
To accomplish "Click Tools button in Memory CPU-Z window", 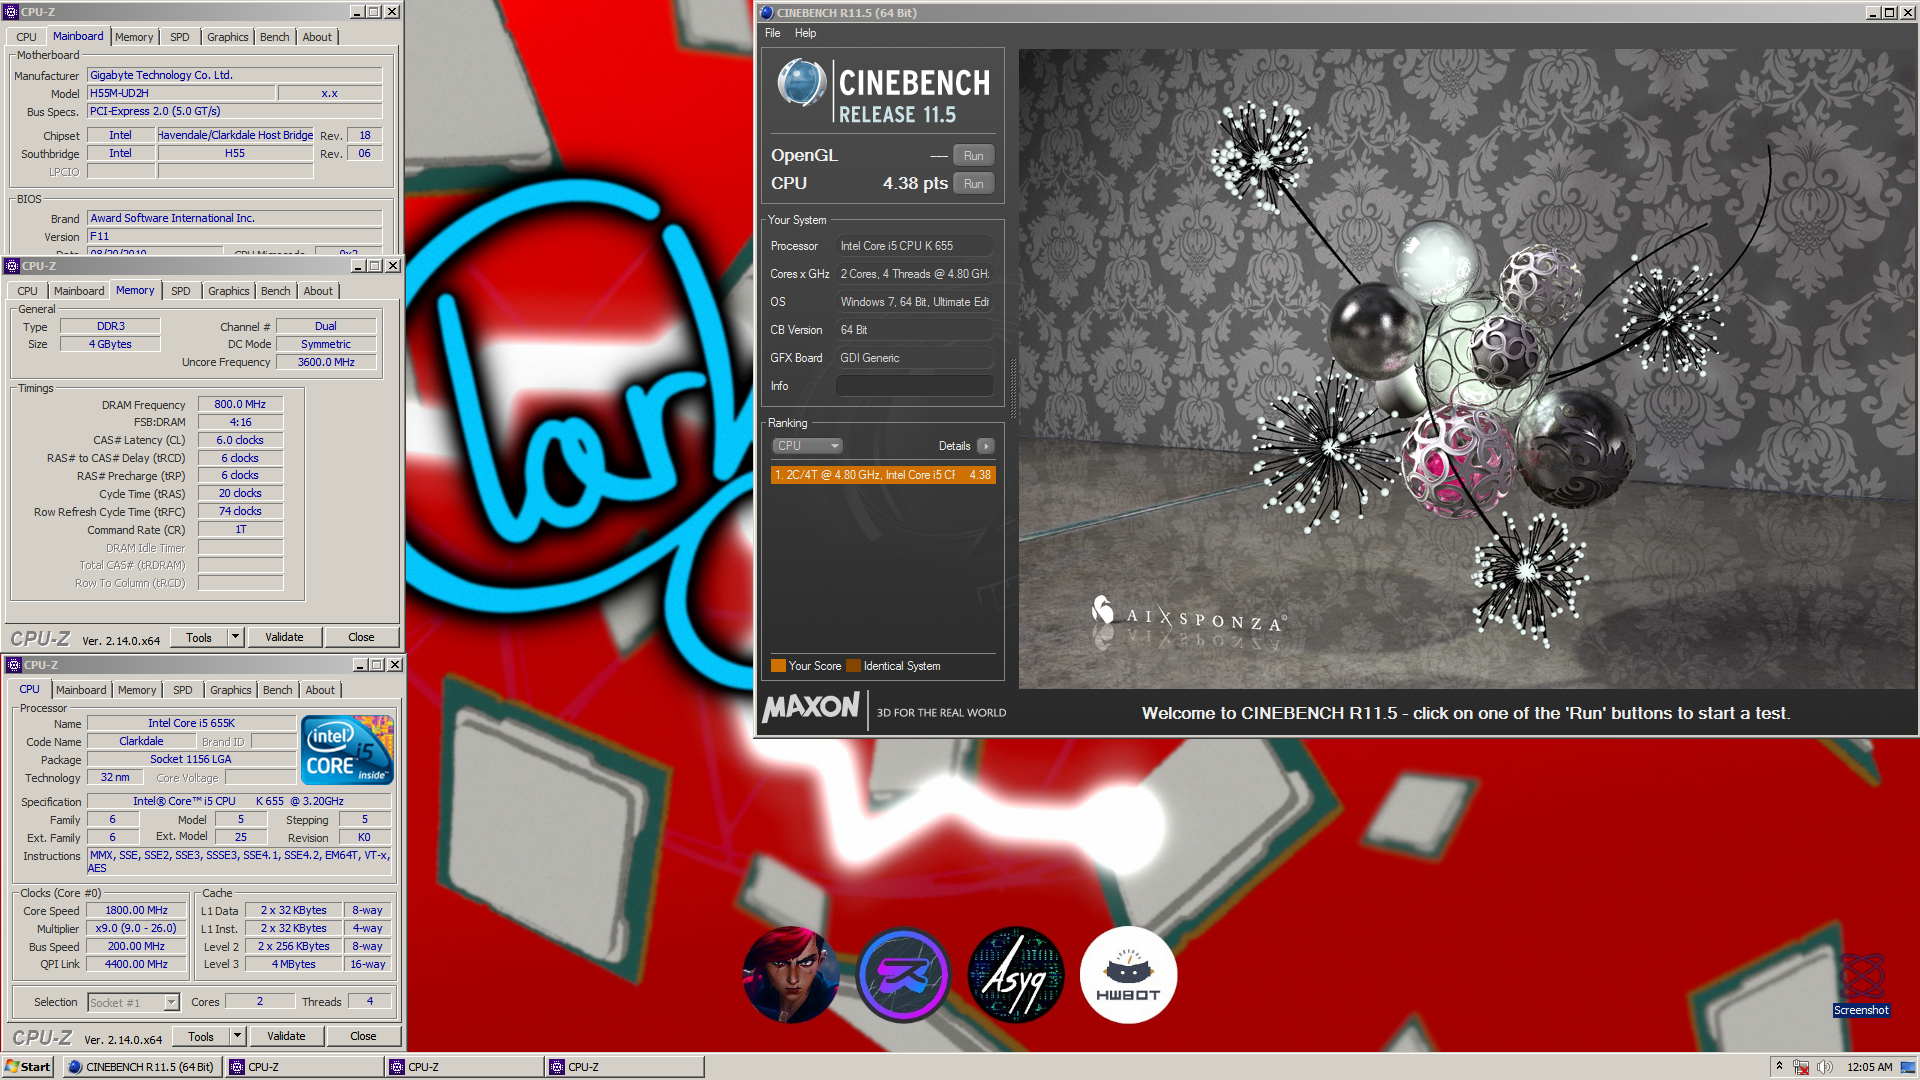I will [x=199, y=637].
